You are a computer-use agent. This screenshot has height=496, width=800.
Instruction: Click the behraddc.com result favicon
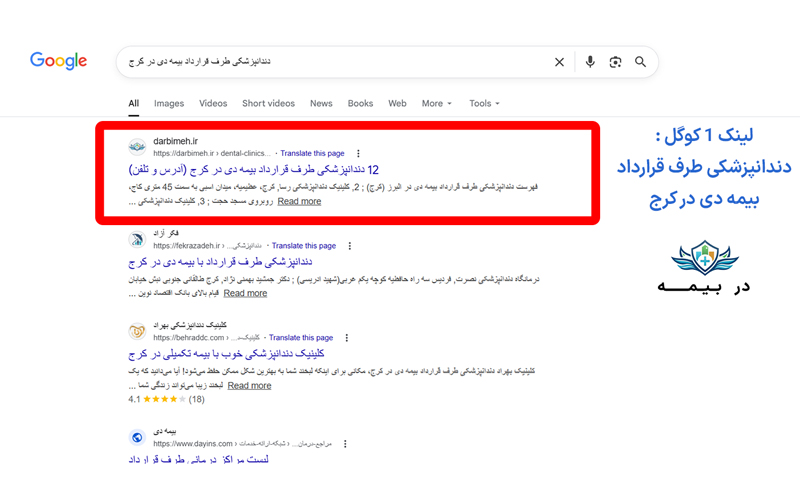tap(137, 331)
